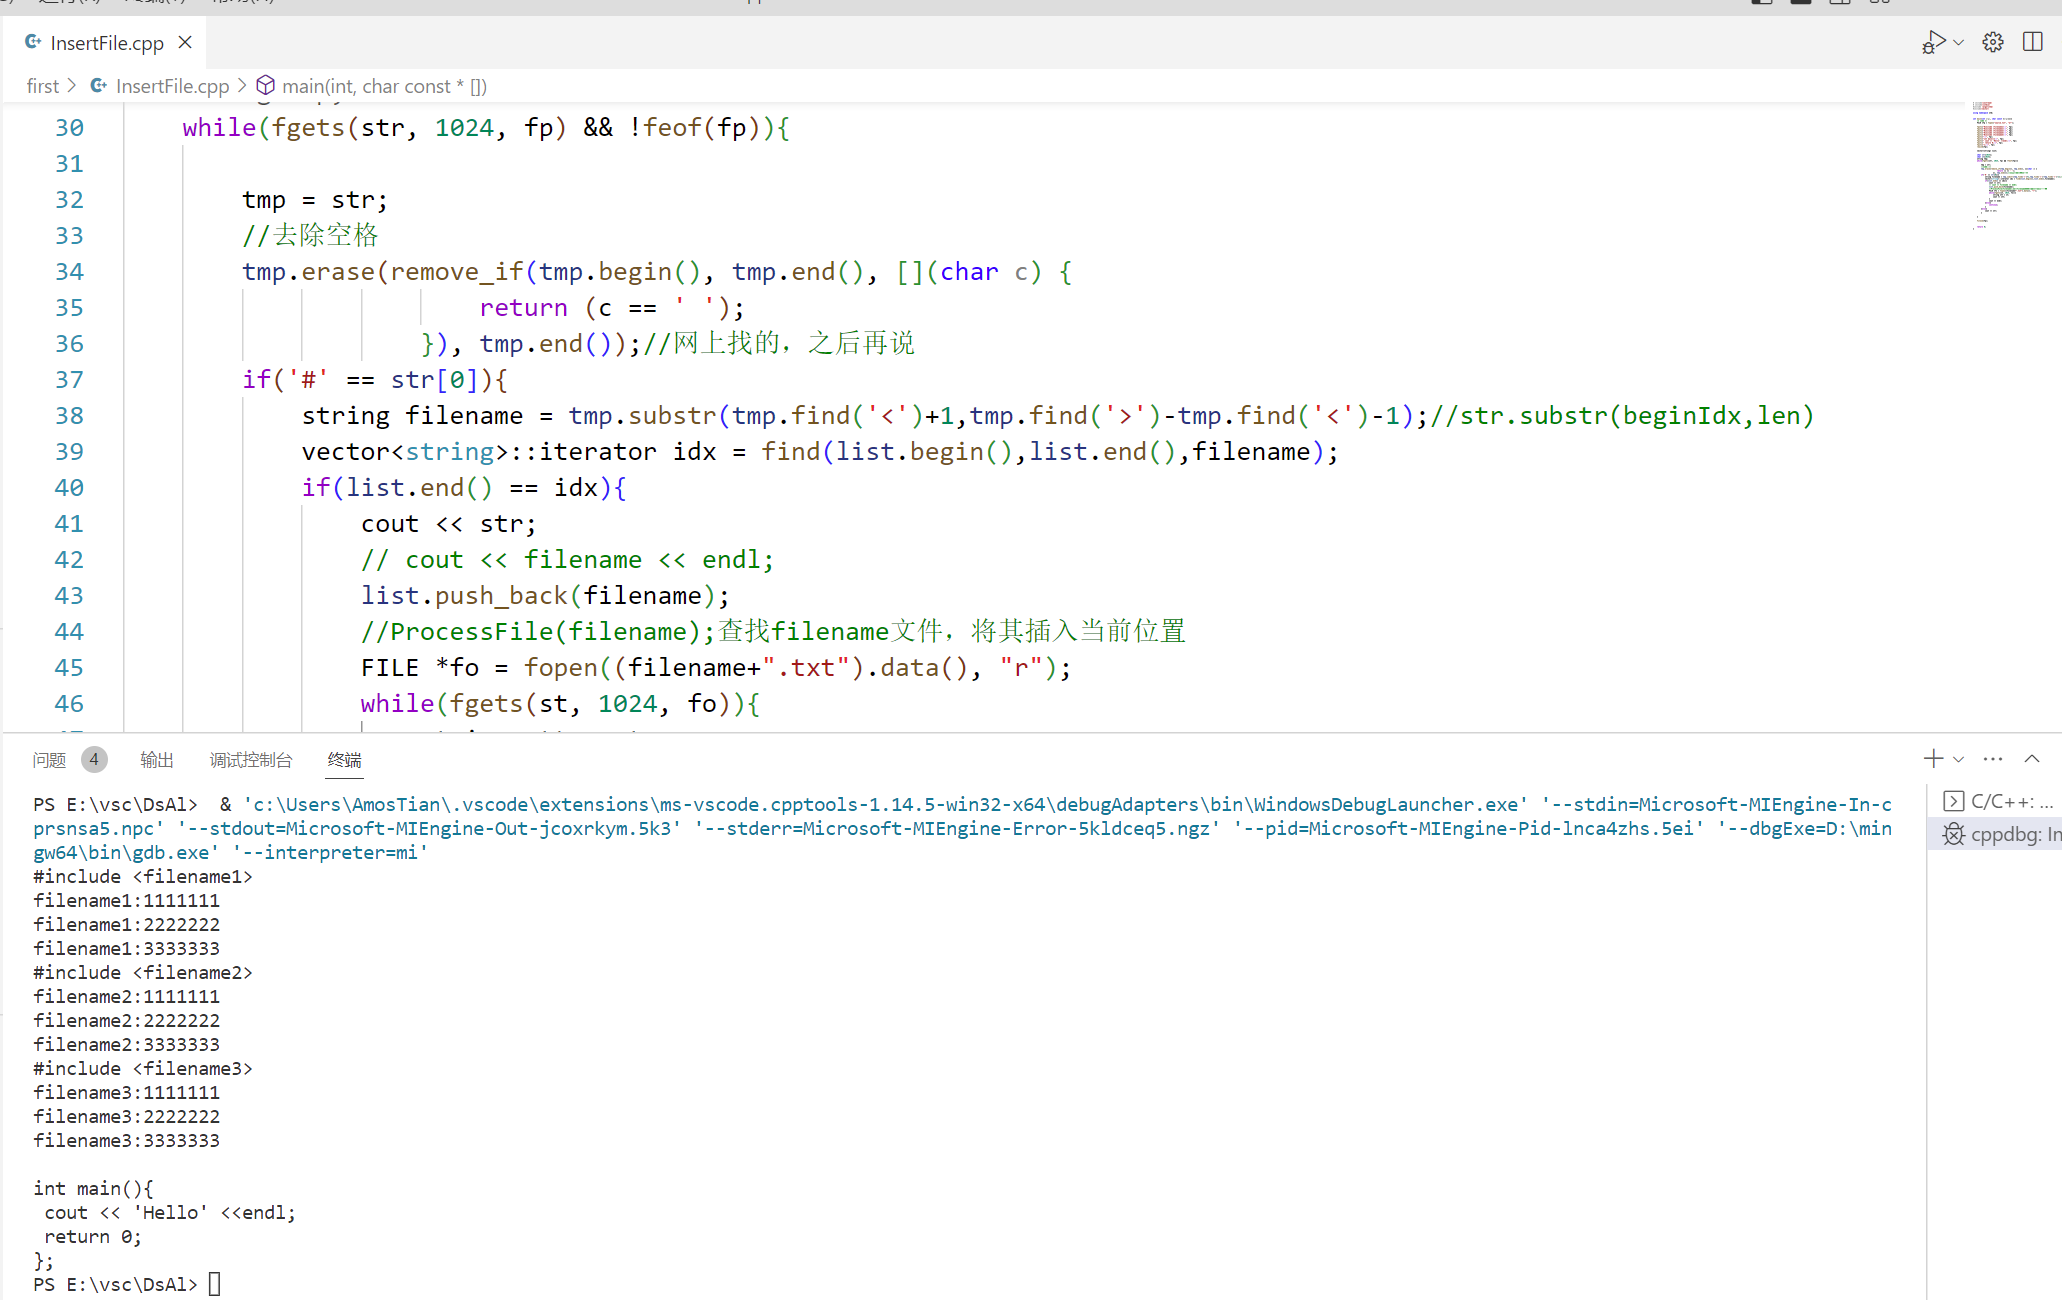Select the 终端 terminal tab
Screen dimensions: 2062x1300
[x=344, y=760]
